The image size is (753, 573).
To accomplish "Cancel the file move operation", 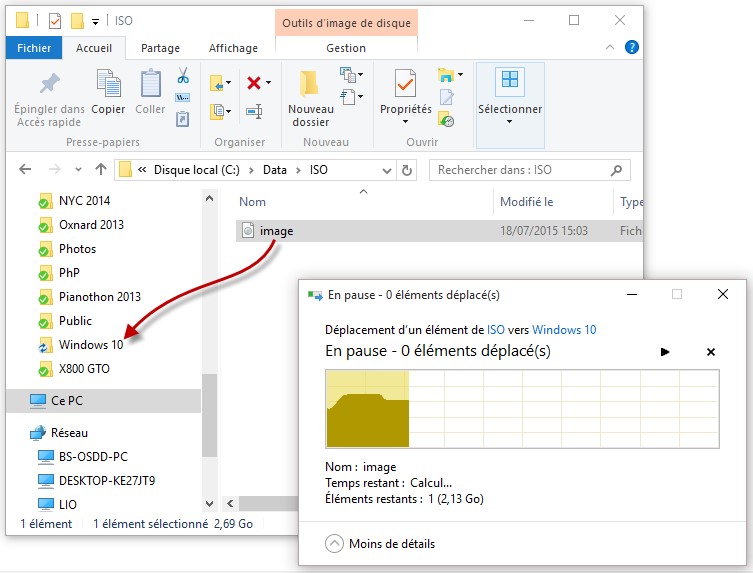I will click(711, 352).
